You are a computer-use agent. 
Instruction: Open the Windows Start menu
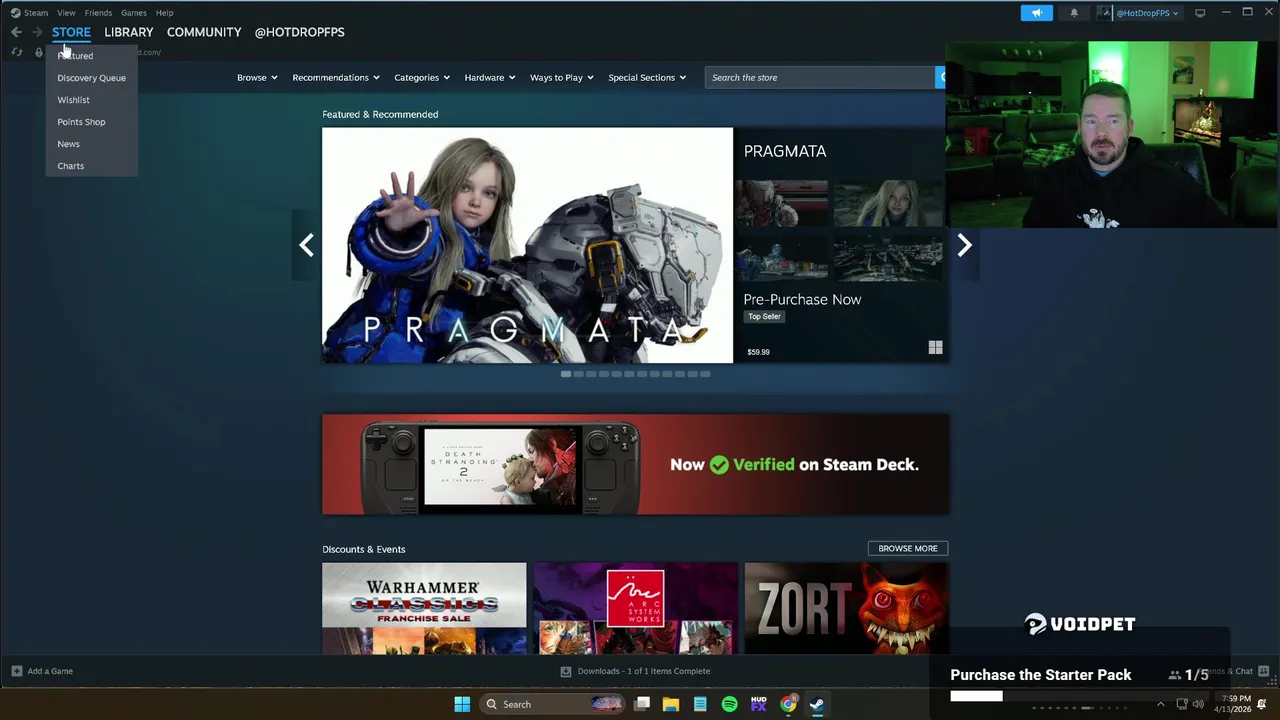pyautogui.click(x=462, y=704)
